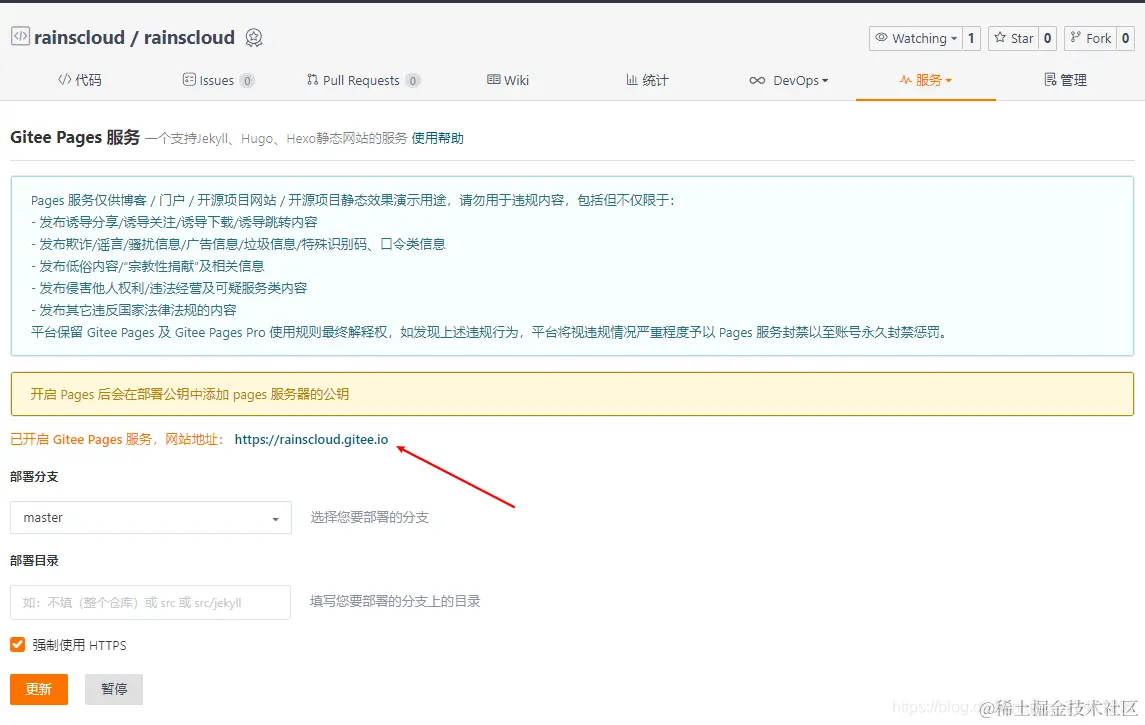The image size is (1145, 725).
Task: Click the star icon in Star button
Action: [1000, 37]
